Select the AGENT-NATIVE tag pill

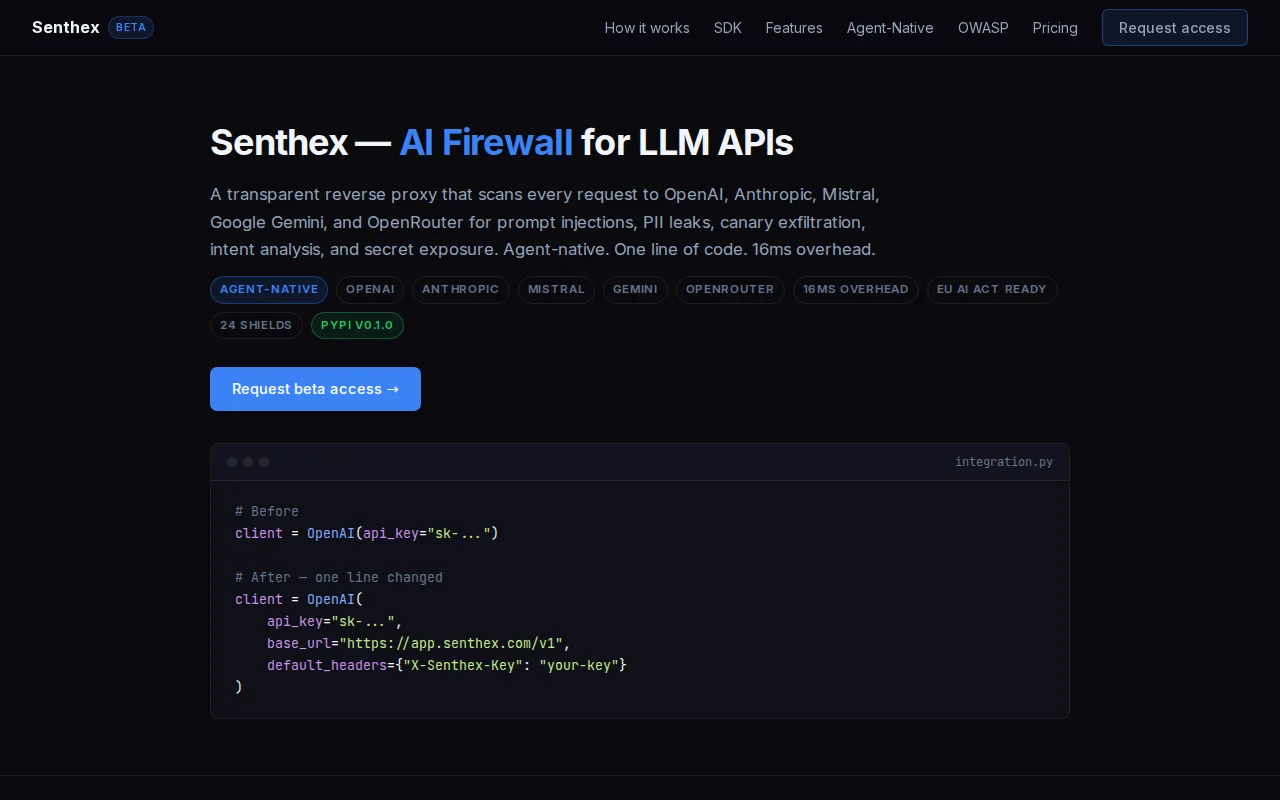(x=269, y=290)
